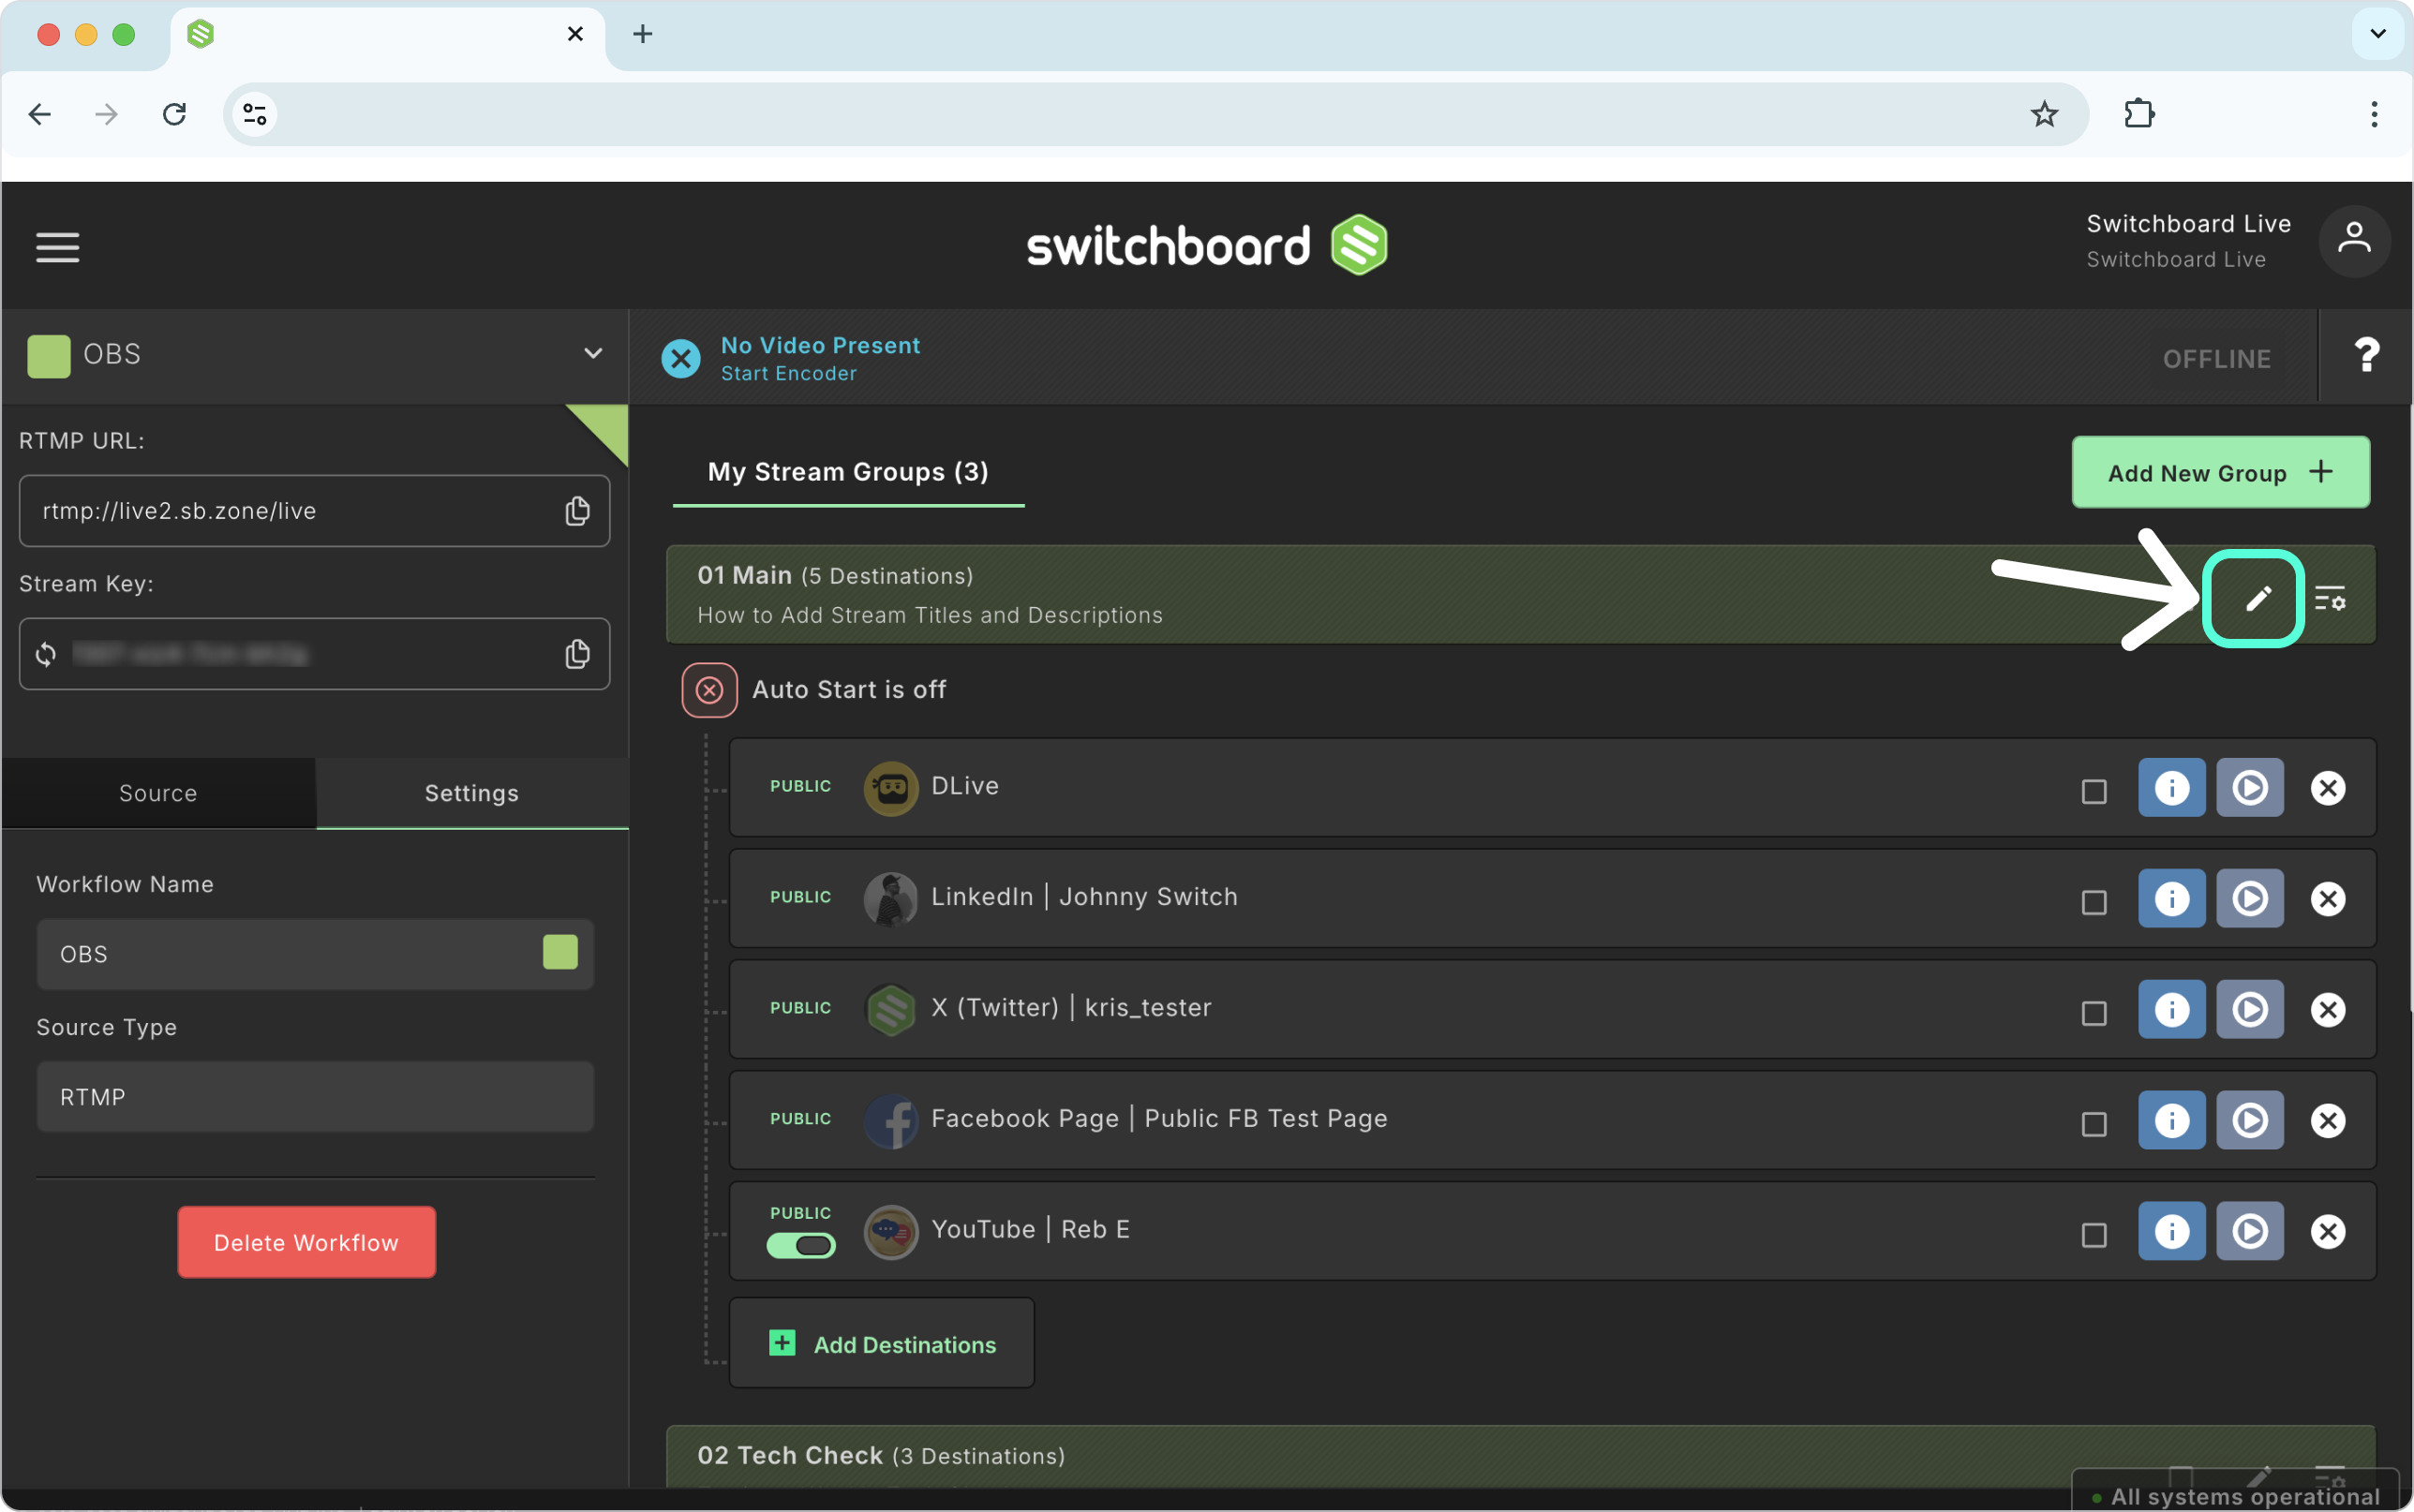Reload the browser page

[x=174, y=114]
